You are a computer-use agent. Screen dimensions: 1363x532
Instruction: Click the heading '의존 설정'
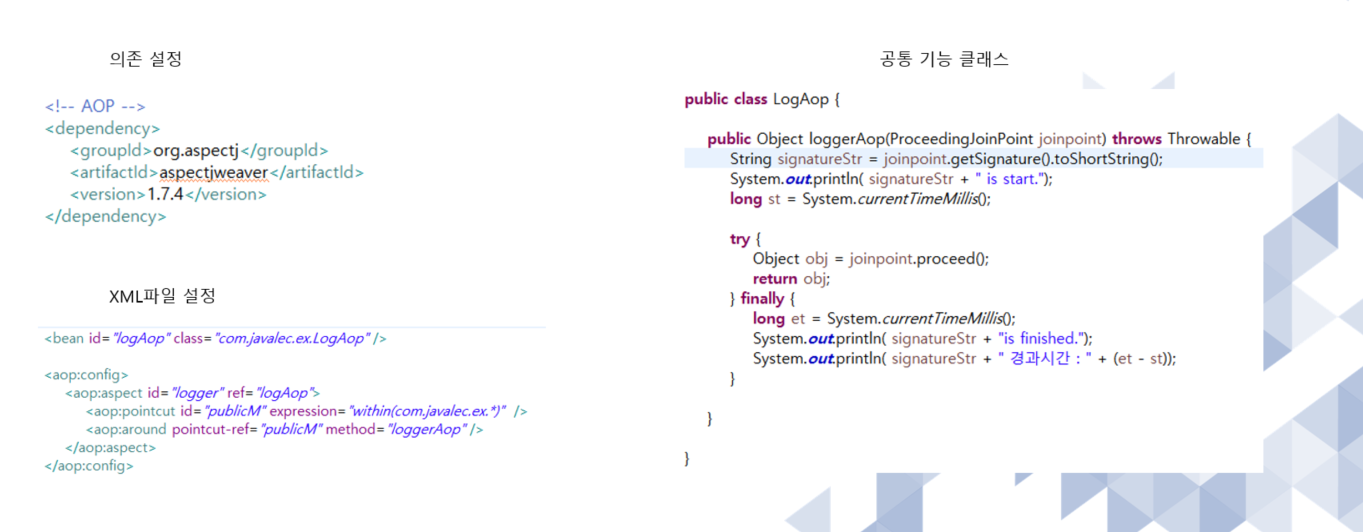[146, 59]
